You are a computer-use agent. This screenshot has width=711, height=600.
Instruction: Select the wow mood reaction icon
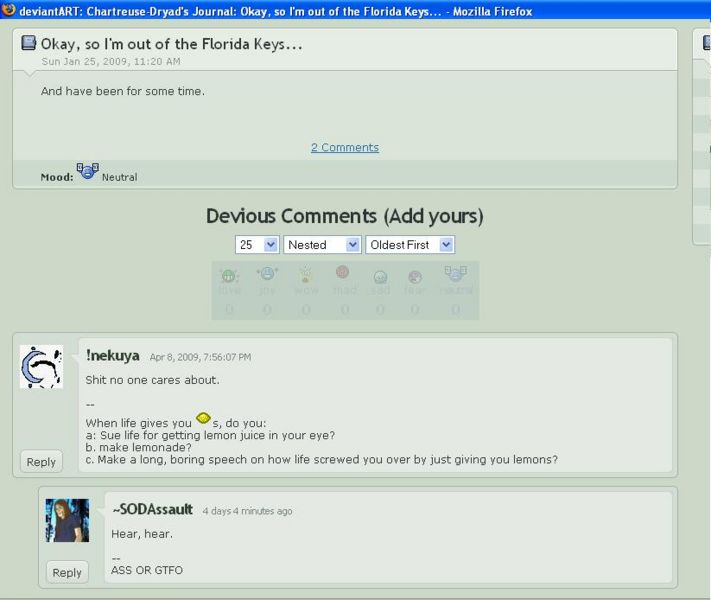[306, 276]
